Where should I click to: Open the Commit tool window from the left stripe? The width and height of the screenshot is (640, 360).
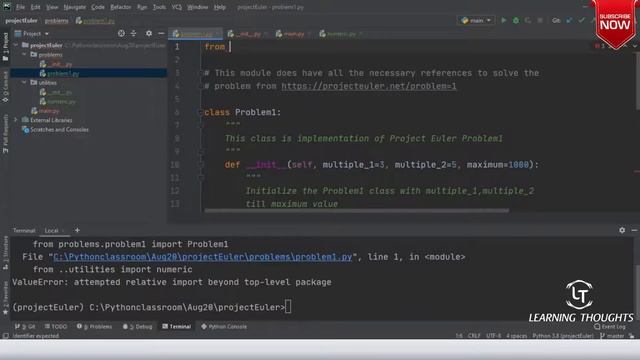point(5,87)
